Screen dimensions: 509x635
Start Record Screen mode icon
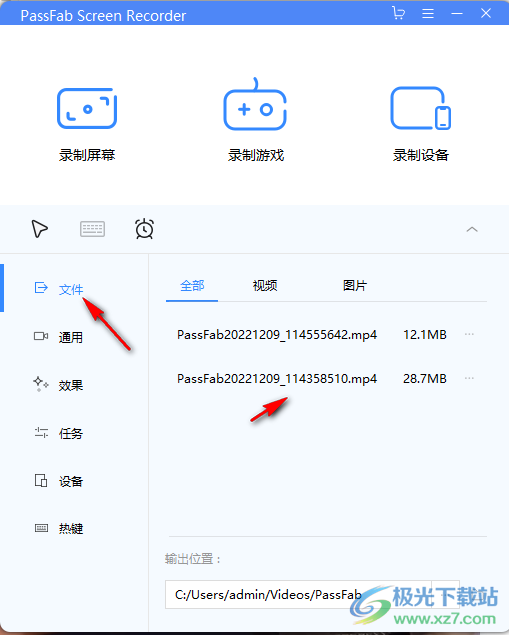(87, 108)
